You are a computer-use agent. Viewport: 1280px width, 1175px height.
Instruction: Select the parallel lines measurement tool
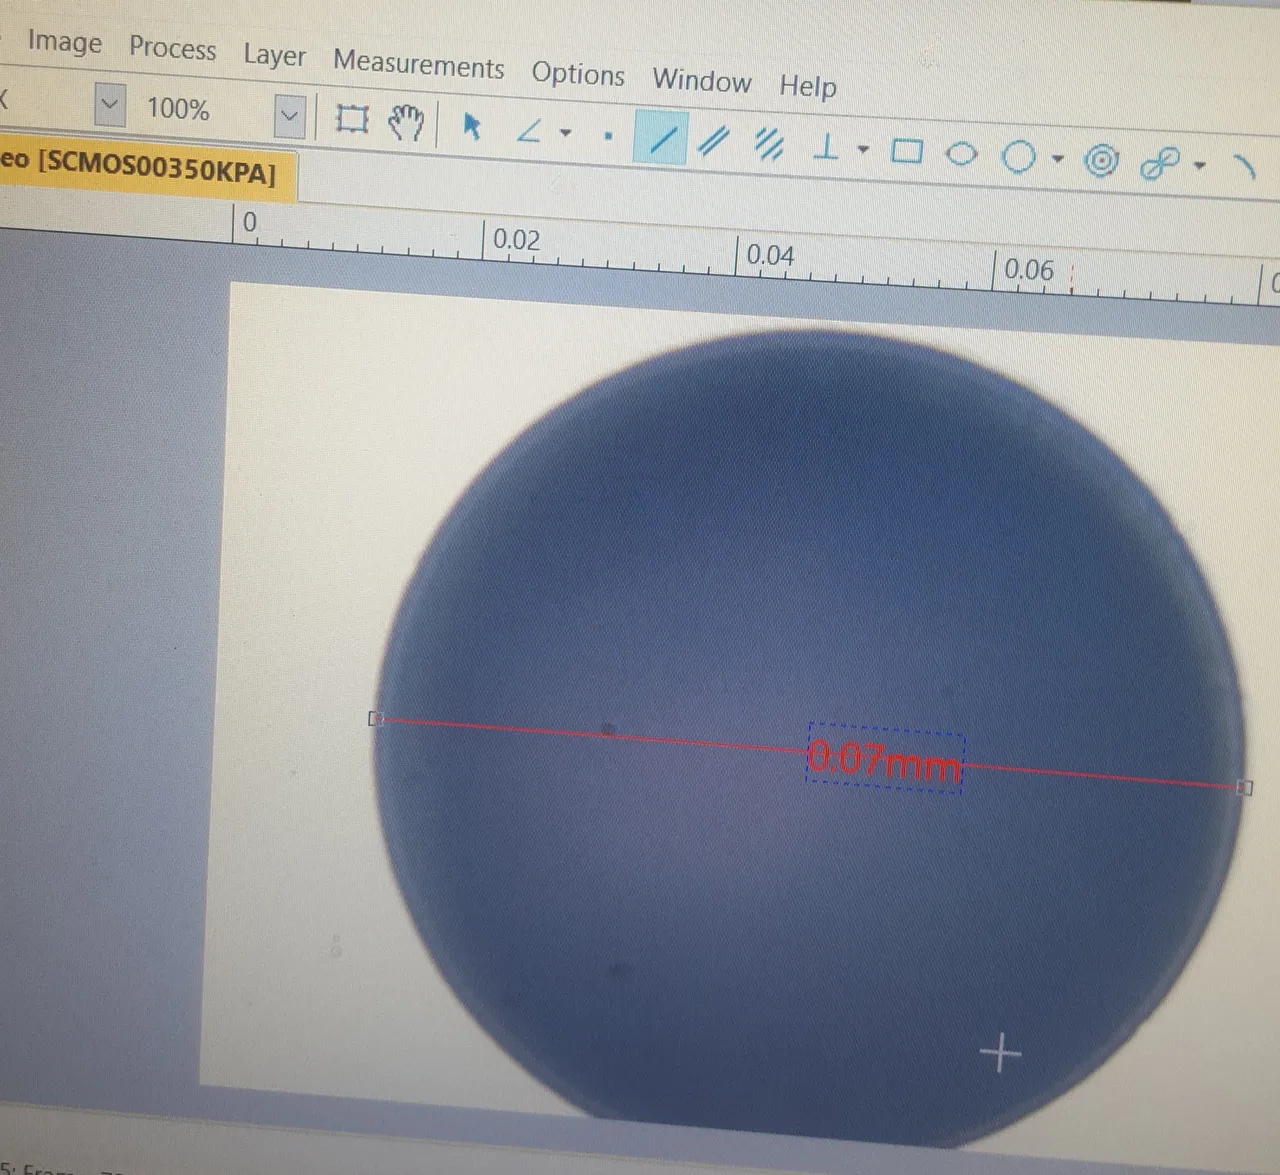click(713, 141)
